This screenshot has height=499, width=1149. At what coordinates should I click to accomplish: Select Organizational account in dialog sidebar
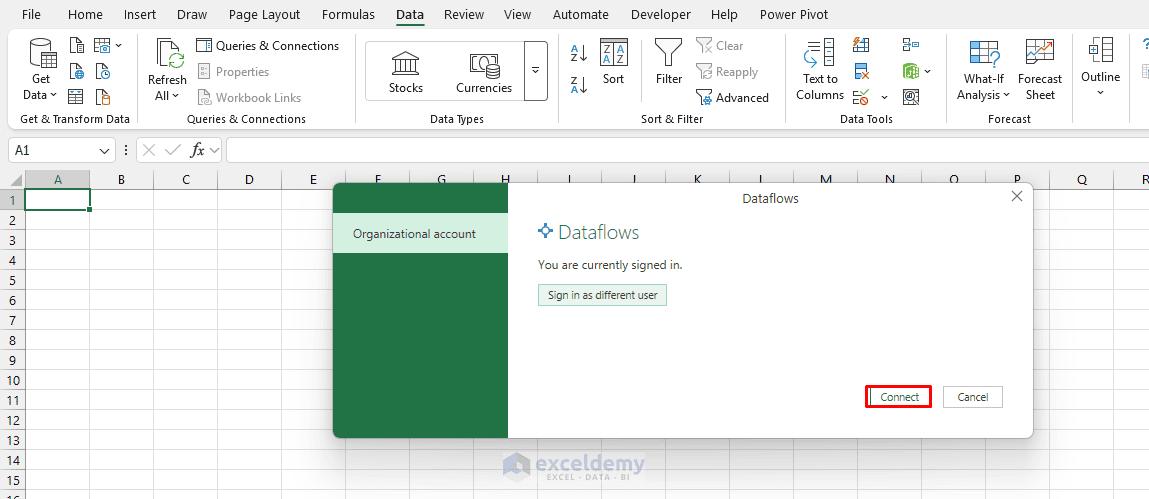point(420,234)
